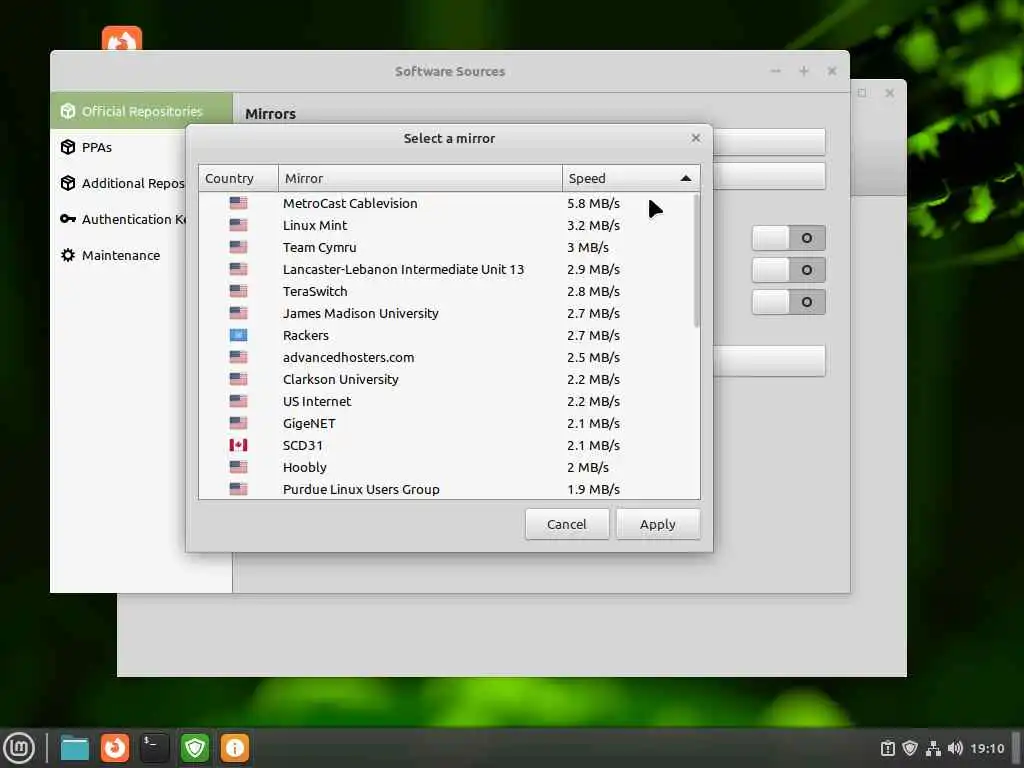
Task: Click the Cancel button
Action: click(x=567, y=524)
